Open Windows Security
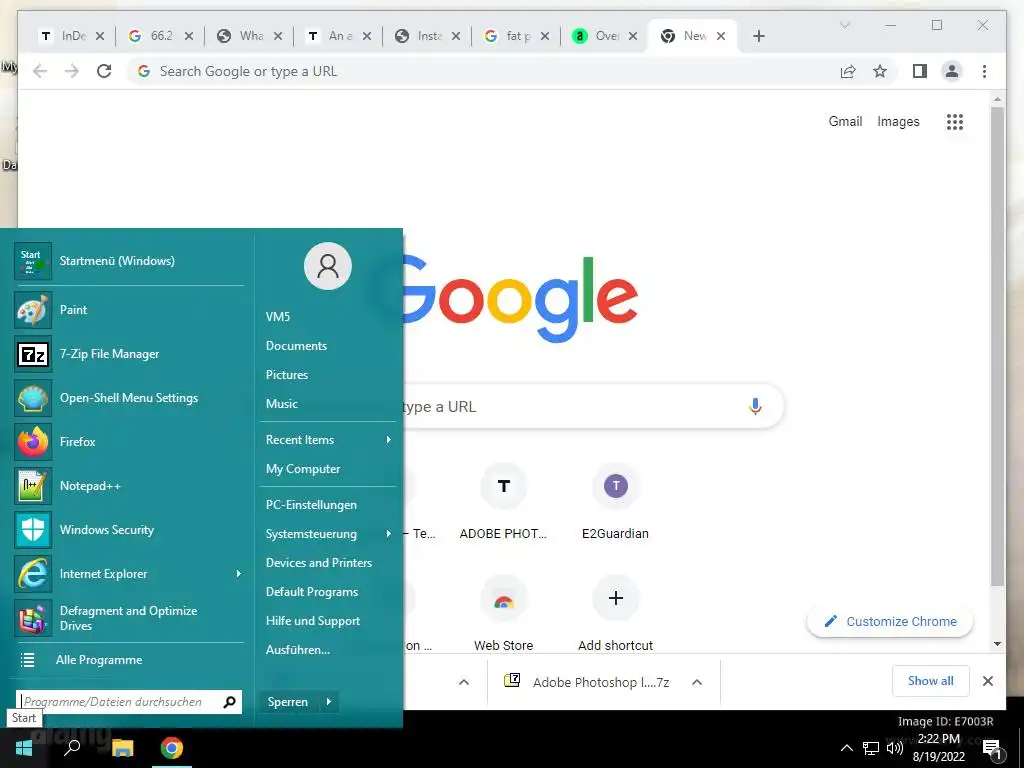 tap(129, 530)
